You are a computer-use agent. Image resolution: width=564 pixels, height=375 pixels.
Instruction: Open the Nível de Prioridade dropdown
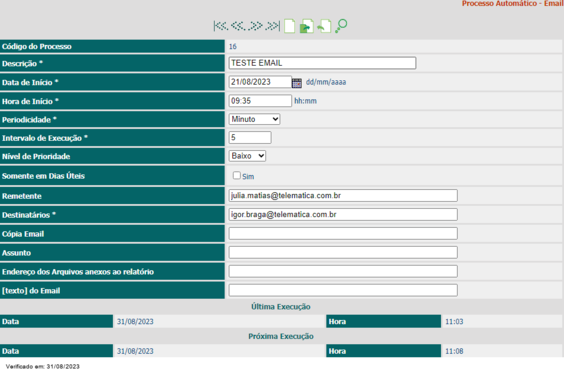point(247,156)
